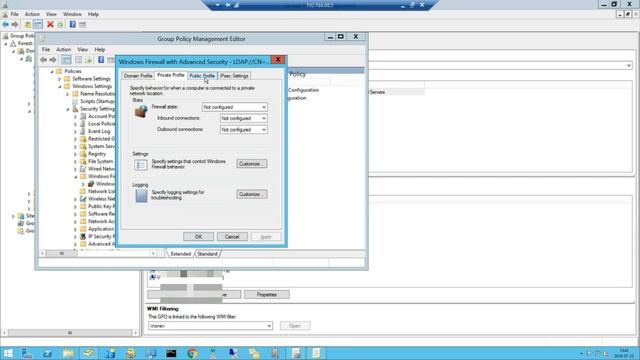Switch to the Extended tab at bottom
640x360 pixels.
pyautogui.click(x=180, y=254)
